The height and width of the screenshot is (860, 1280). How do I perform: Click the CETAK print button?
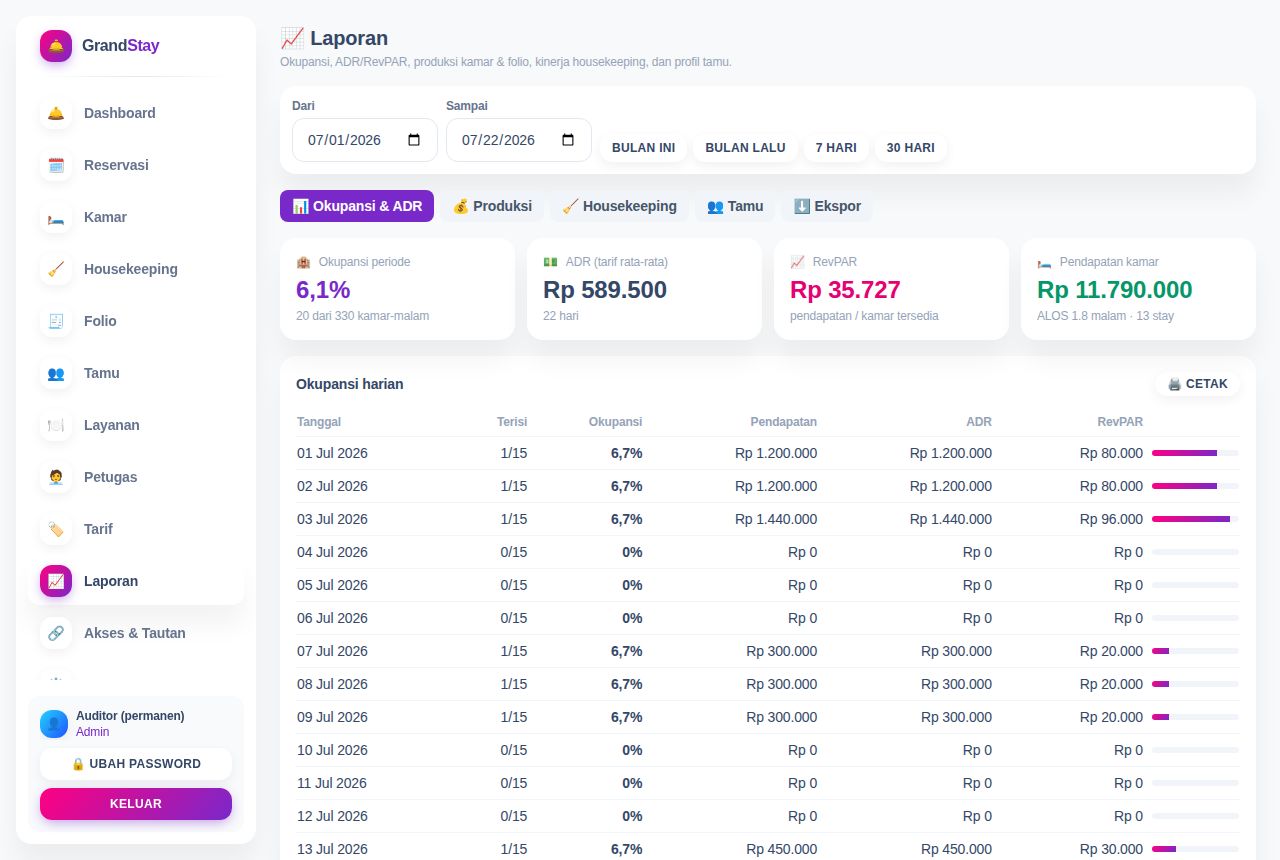tap(1197, 384)
